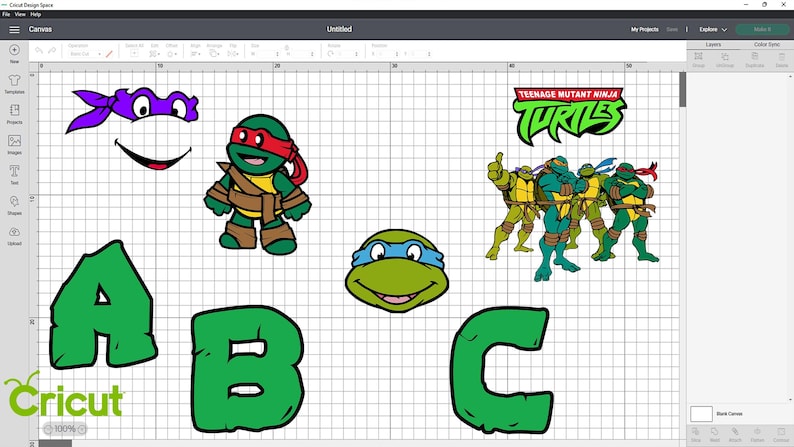
Task: Click the Blank Canvas color swatch
Action: (701, 414)
